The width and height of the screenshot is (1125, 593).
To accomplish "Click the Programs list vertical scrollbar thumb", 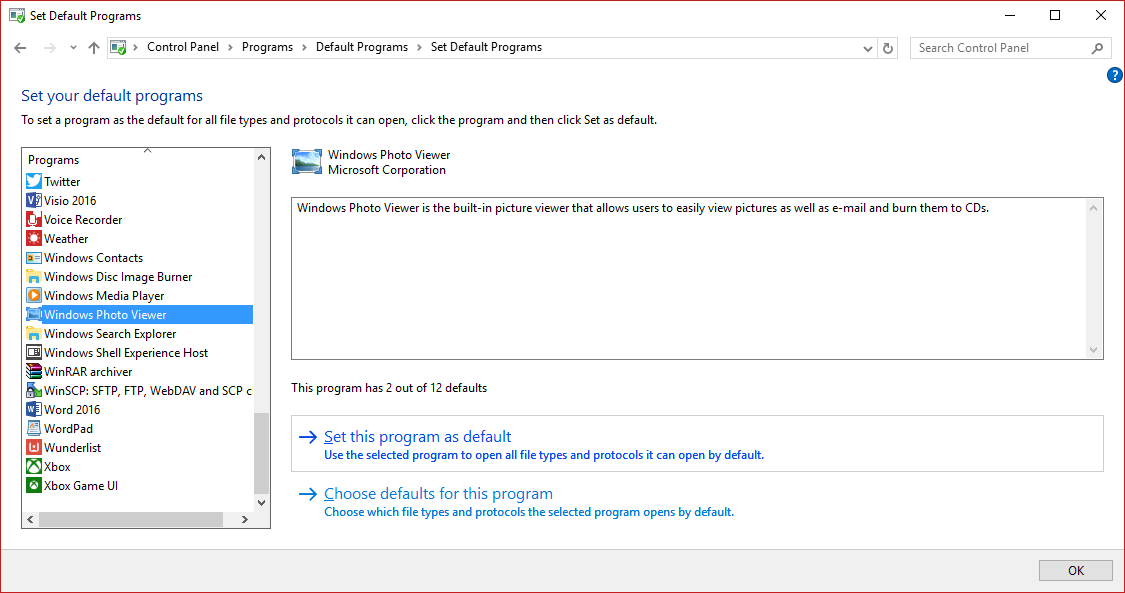I will [261, 453].
